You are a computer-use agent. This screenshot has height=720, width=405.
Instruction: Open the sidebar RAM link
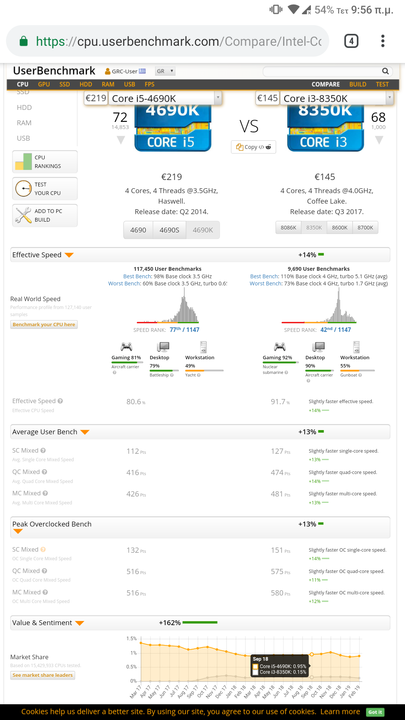click(x=24, y=123)
